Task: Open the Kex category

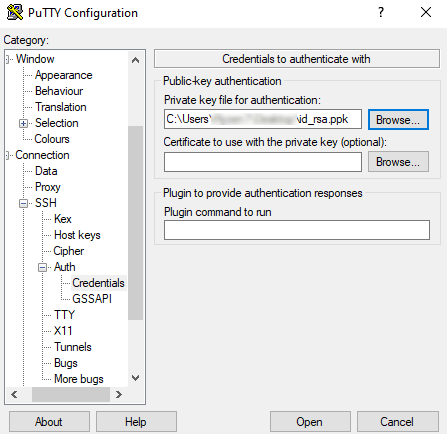Action: [63, 219]
